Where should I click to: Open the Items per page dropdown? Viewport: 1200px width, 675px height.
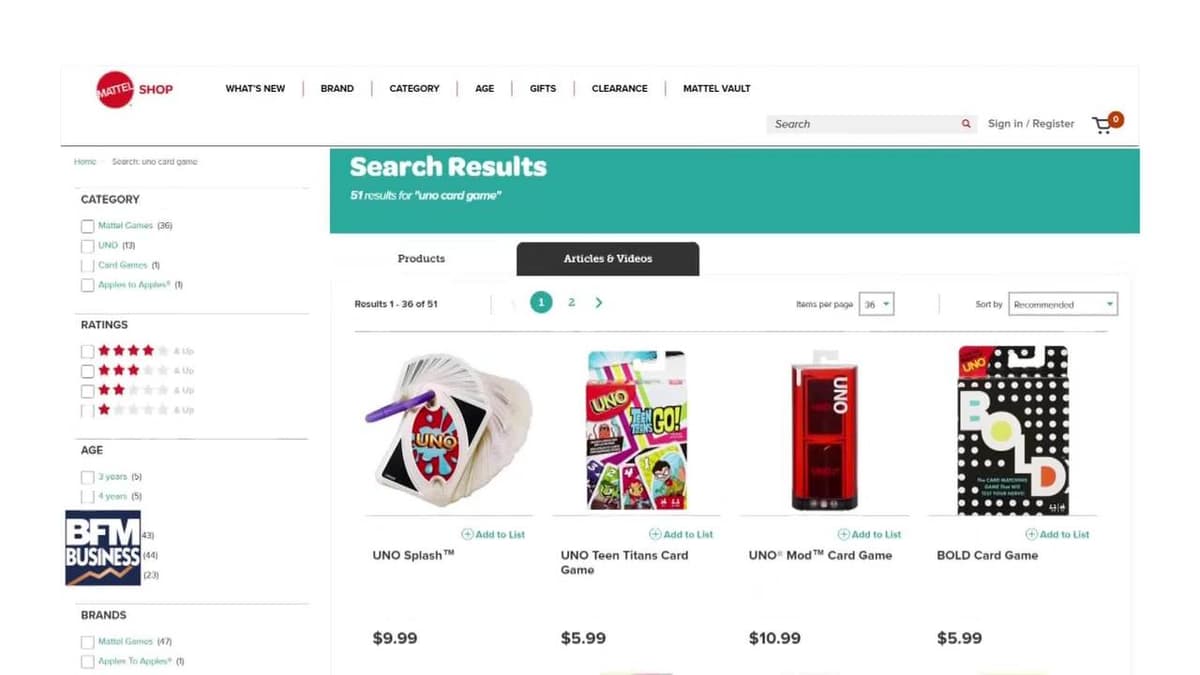pyautogui.click(x=877, y=304)
